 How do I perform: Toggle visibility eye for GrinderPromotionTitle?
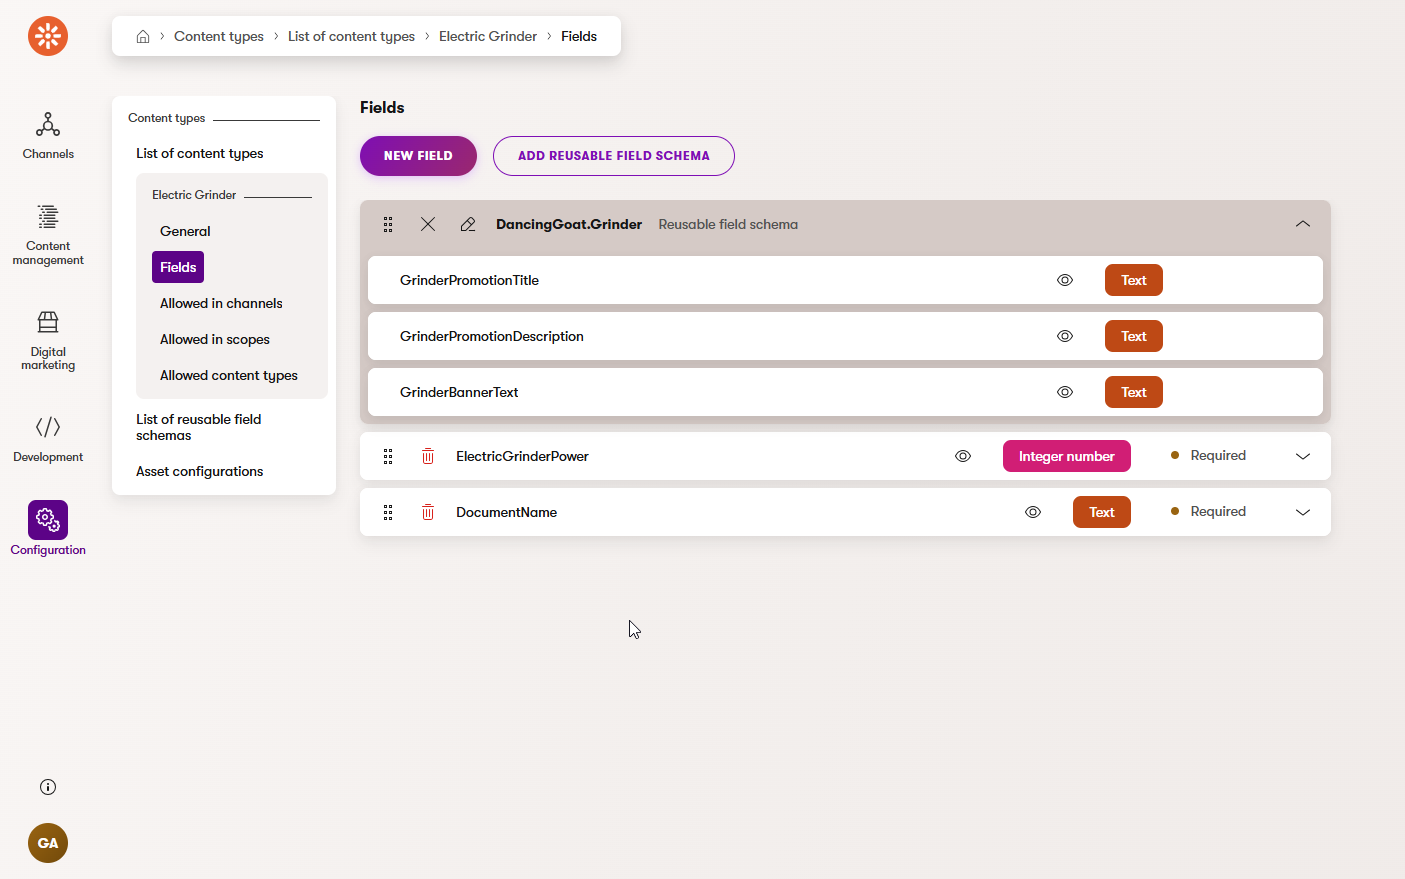[x=1065, y=280]
